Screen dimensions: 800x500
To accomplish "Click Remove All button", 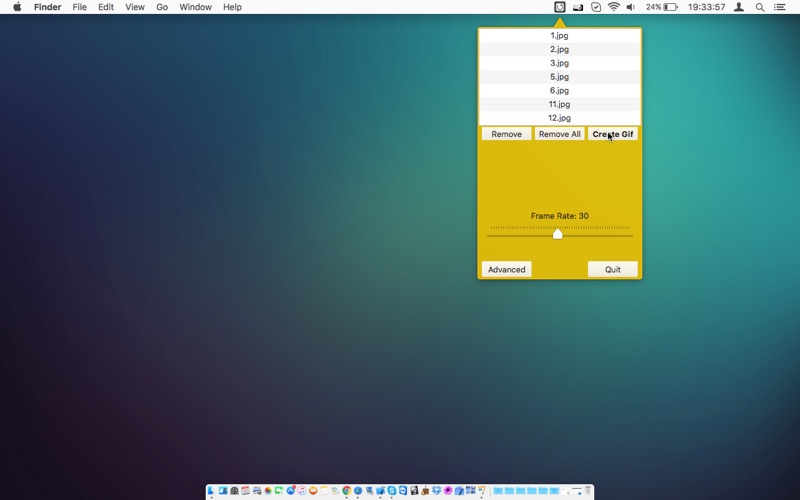I will 559,134.
